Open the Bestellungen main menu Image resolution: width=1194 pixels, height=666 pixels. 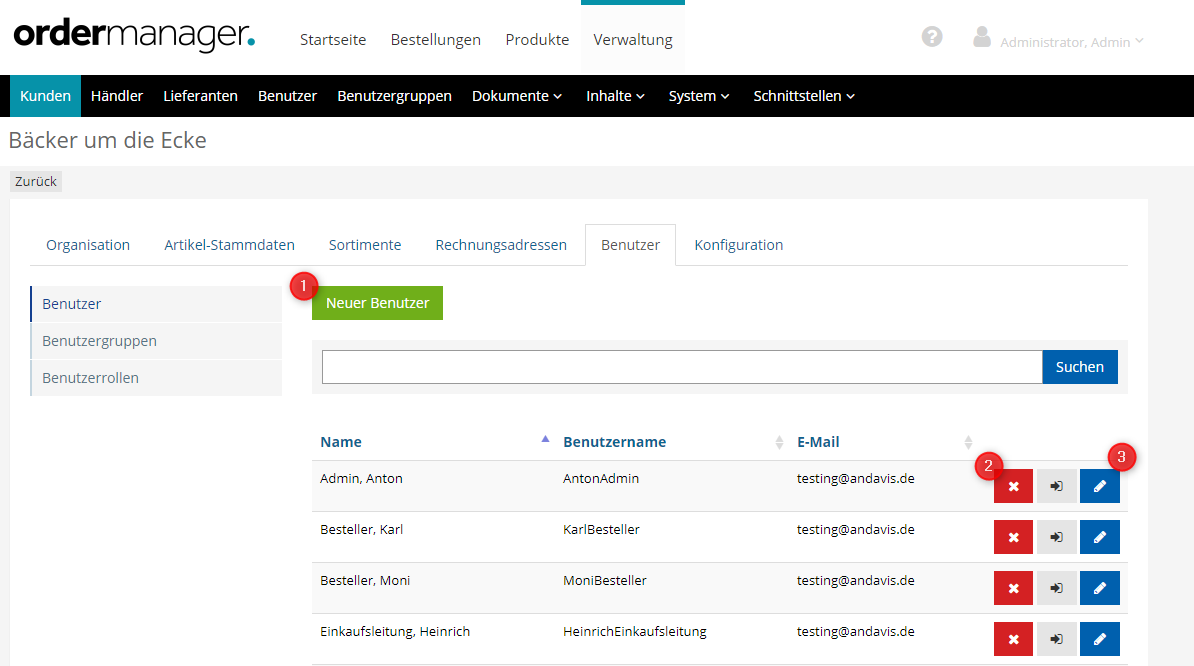(435, 40)
